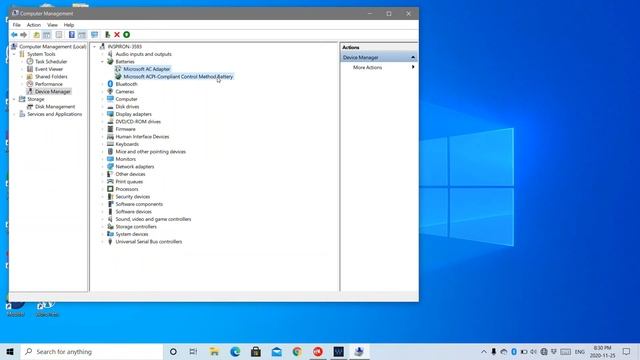
Task: Select Storage controllers row
Action: click(136, 227)
